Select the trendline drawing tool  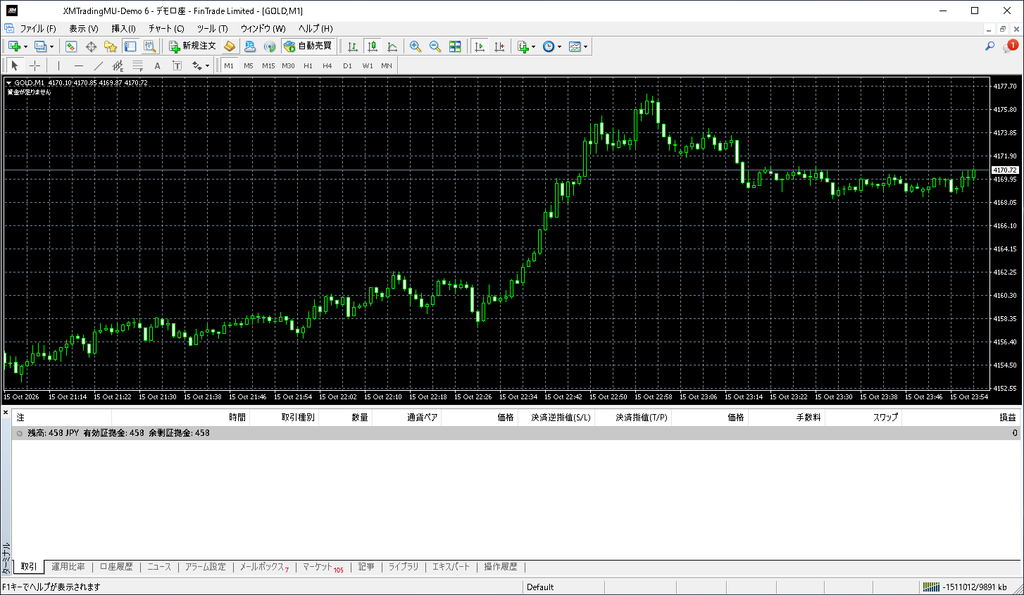point(98,65)
